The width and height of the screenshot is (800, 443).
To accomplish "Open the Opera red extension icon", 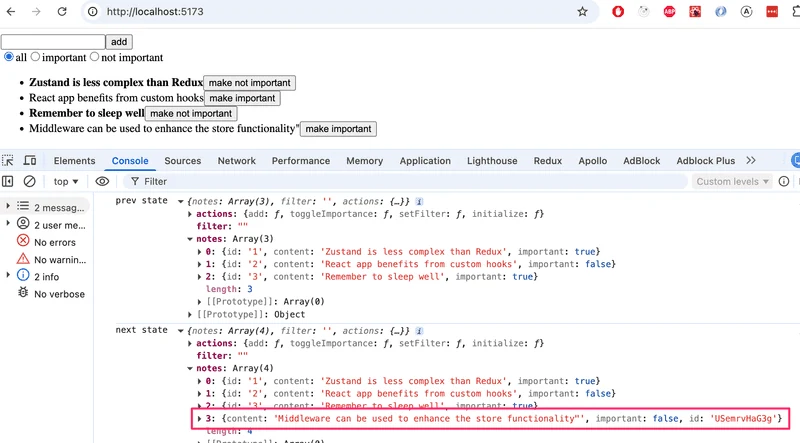I will [x=618, y=11].
